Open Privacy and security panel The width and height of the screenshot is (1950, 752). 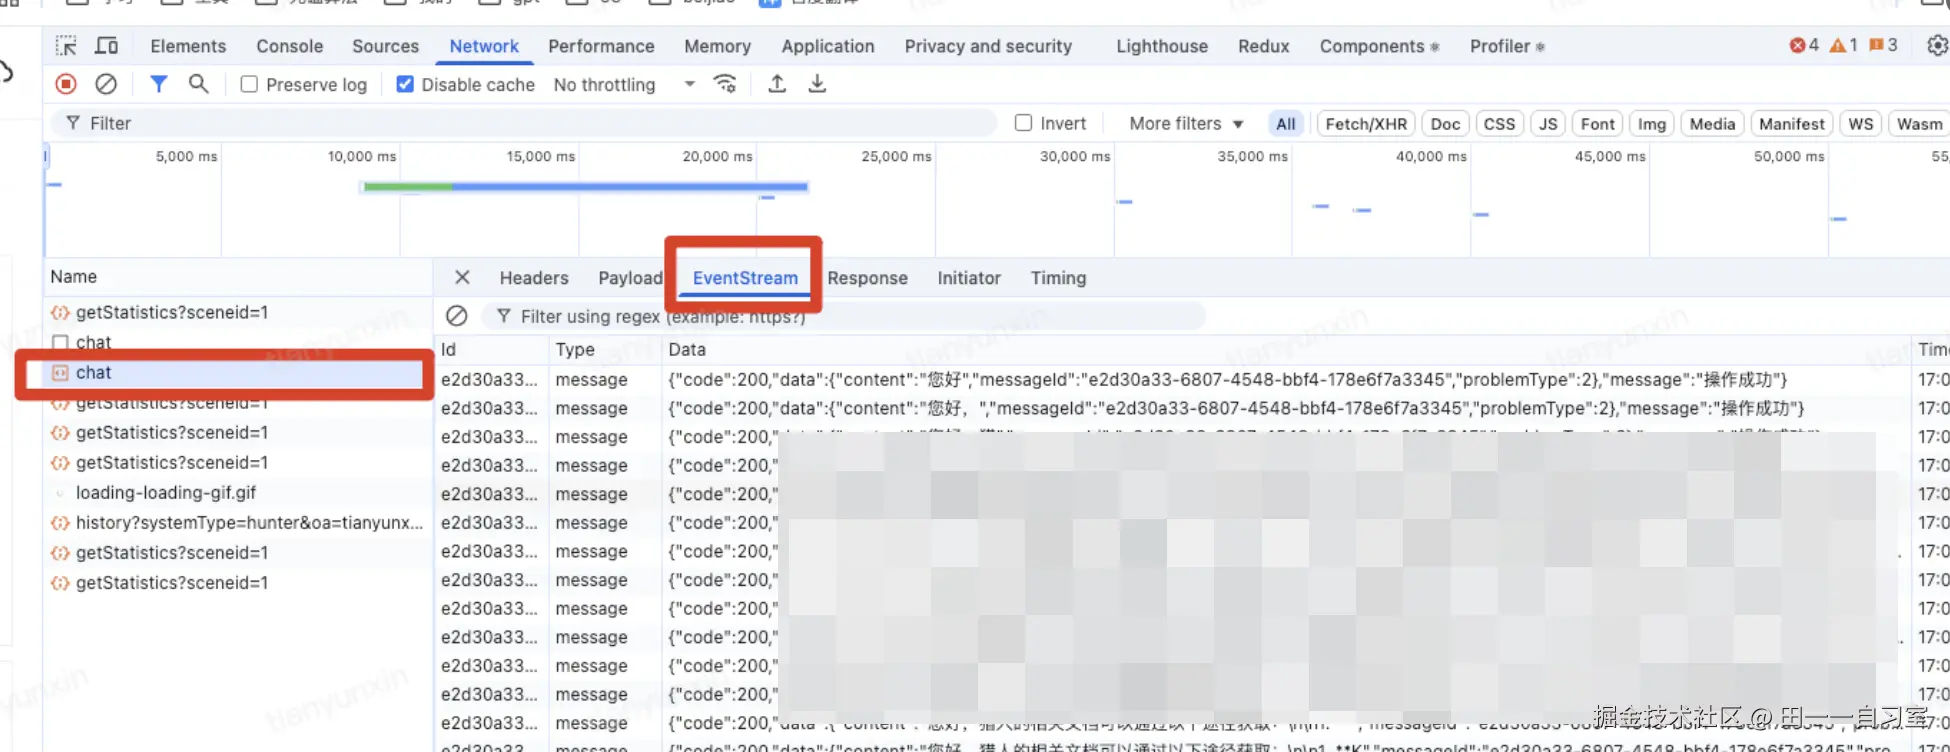click(988, 46)
